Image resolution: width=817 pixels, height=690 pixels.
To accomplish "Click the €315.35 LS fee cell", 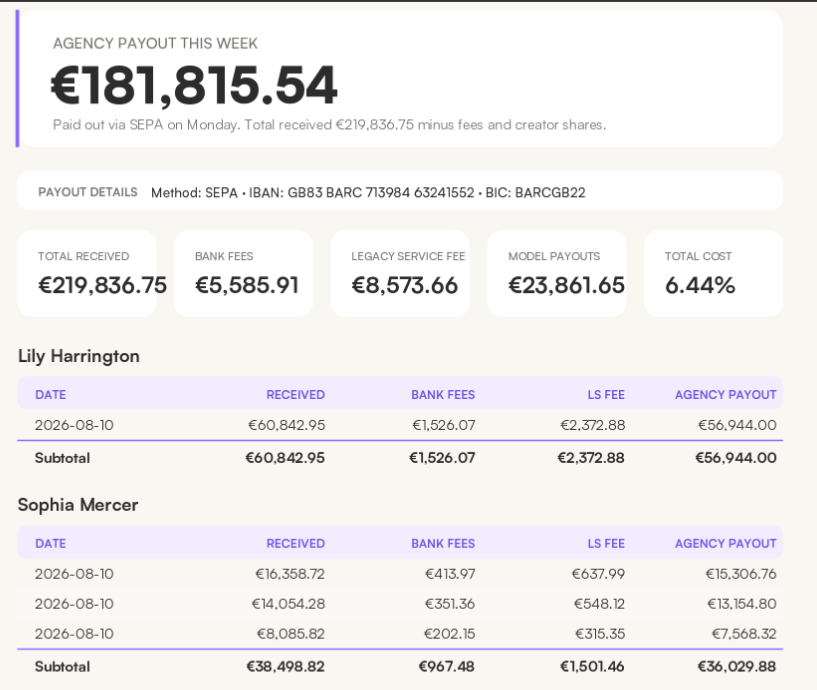I will click(x=600, y=634).
